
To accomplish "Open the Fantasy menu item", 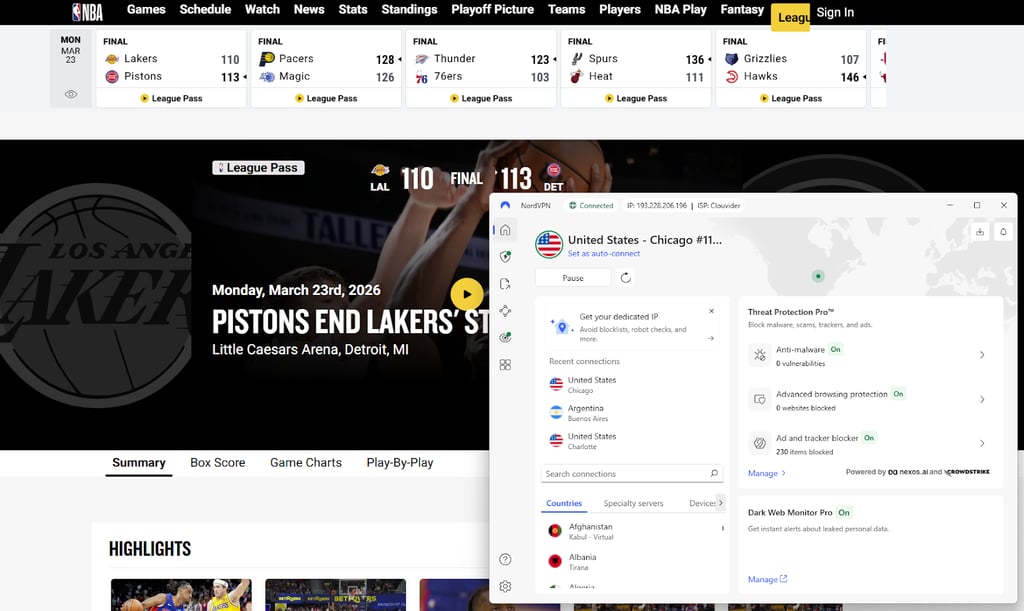I will (x=742, y=9).
